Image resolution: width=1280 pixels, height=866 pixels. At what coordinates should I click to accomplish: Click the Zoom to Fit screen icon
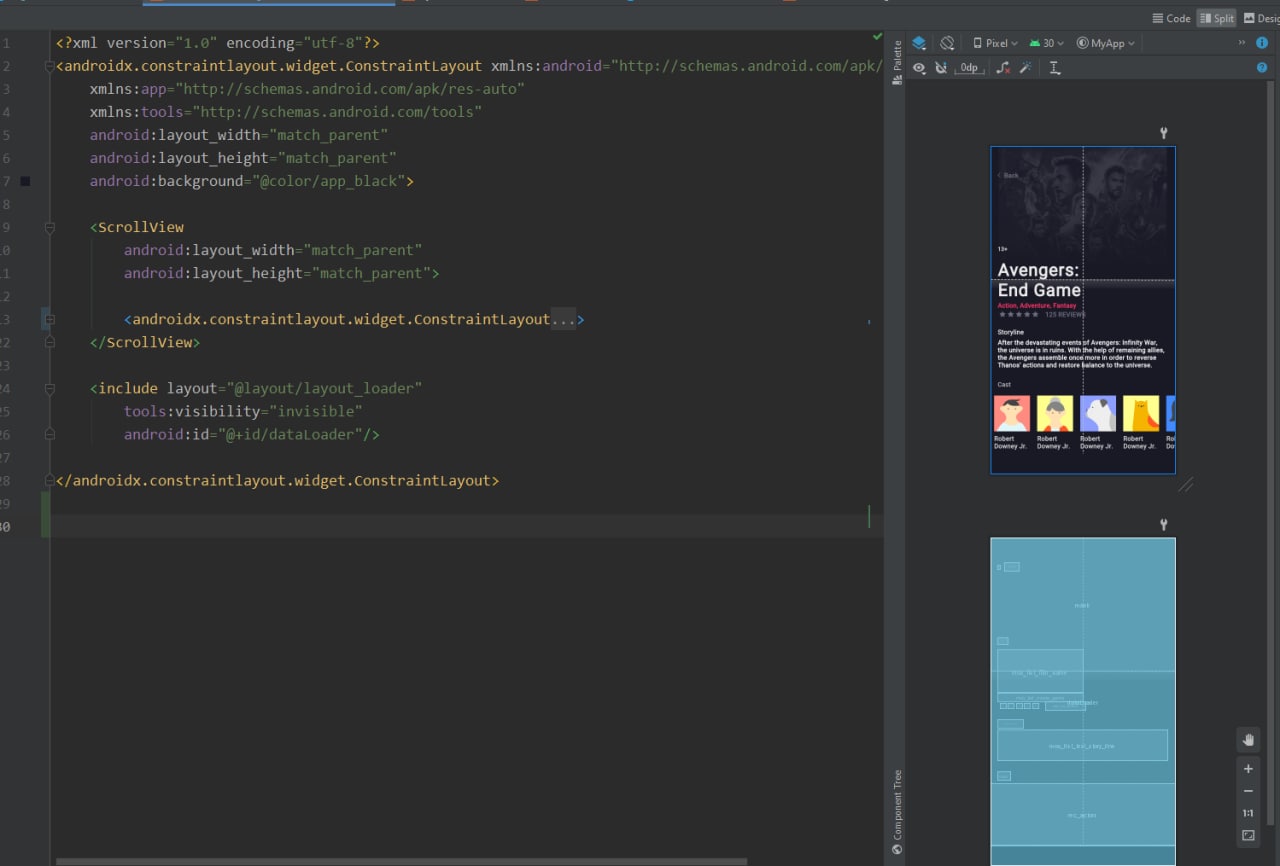(1248, 835)
